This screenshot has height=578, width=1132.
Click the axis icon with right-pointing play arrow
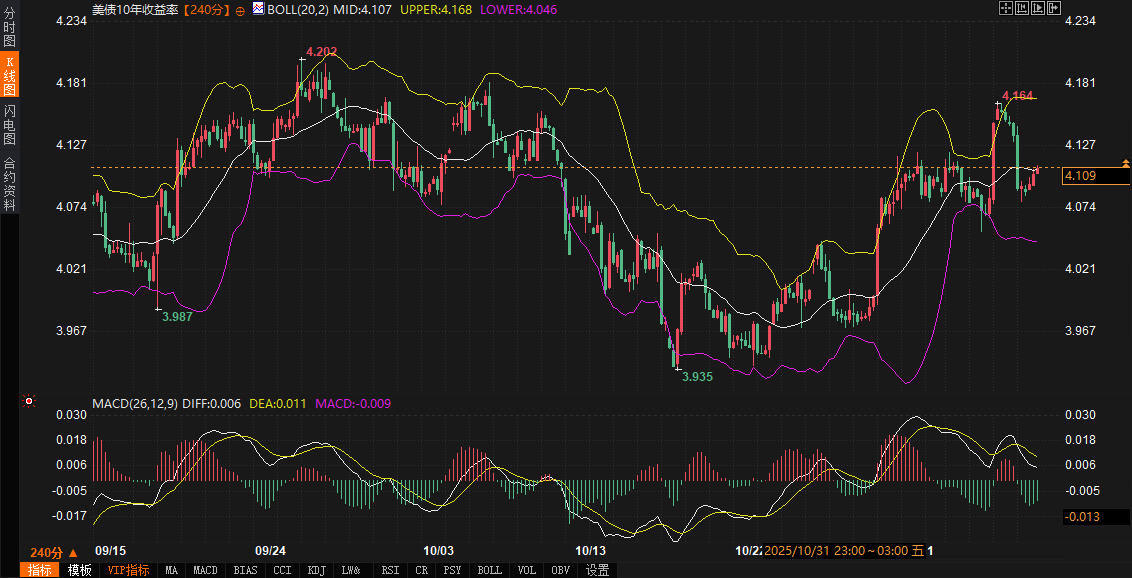click(x=1037, y=8)
